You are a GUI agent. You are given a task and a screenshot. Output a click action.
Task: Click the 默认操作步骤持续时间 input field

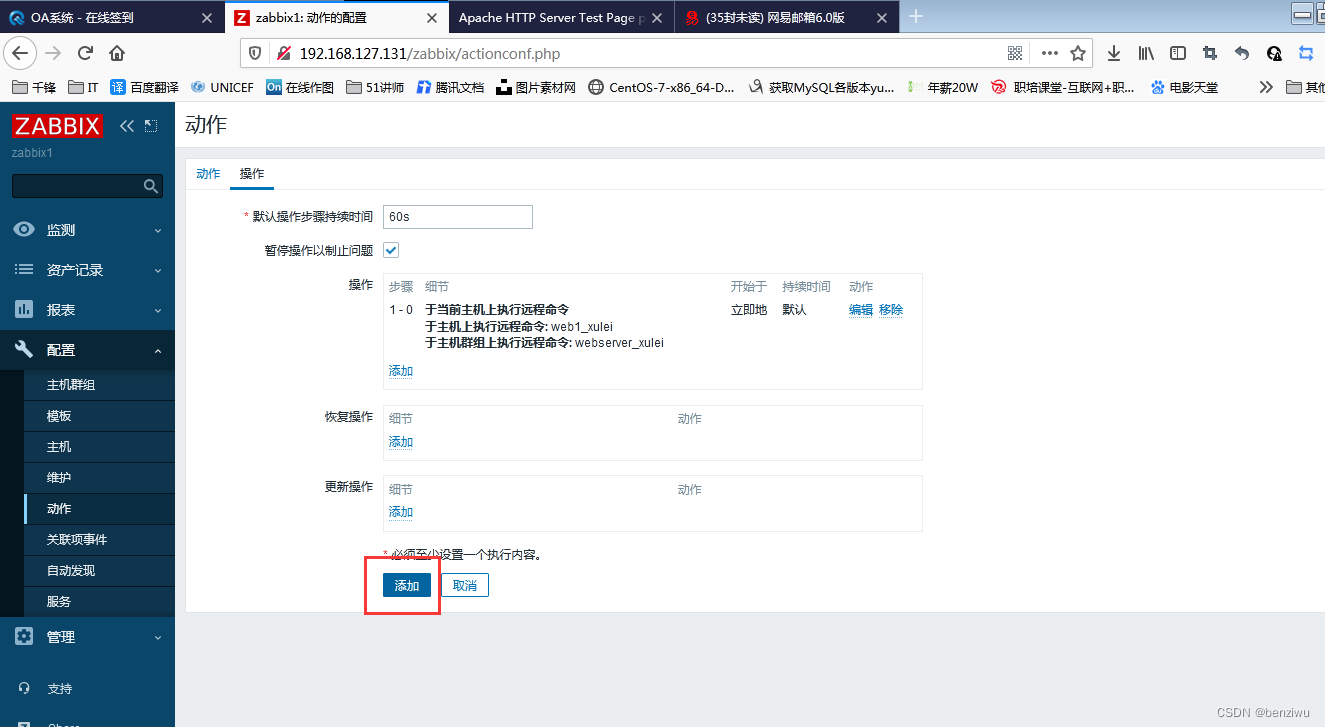(x=458, y=217)
